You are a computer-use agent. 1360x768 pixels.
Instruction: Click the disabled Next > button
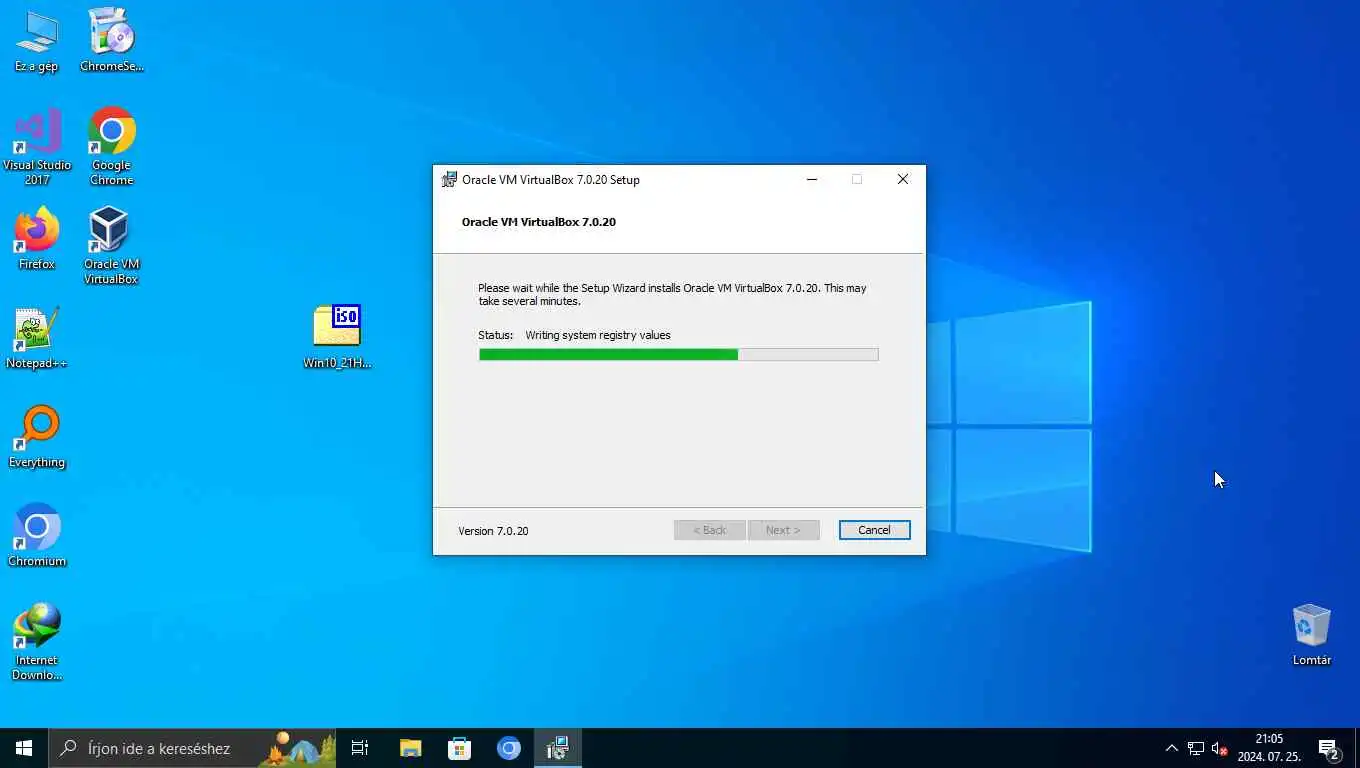point(783,530)
